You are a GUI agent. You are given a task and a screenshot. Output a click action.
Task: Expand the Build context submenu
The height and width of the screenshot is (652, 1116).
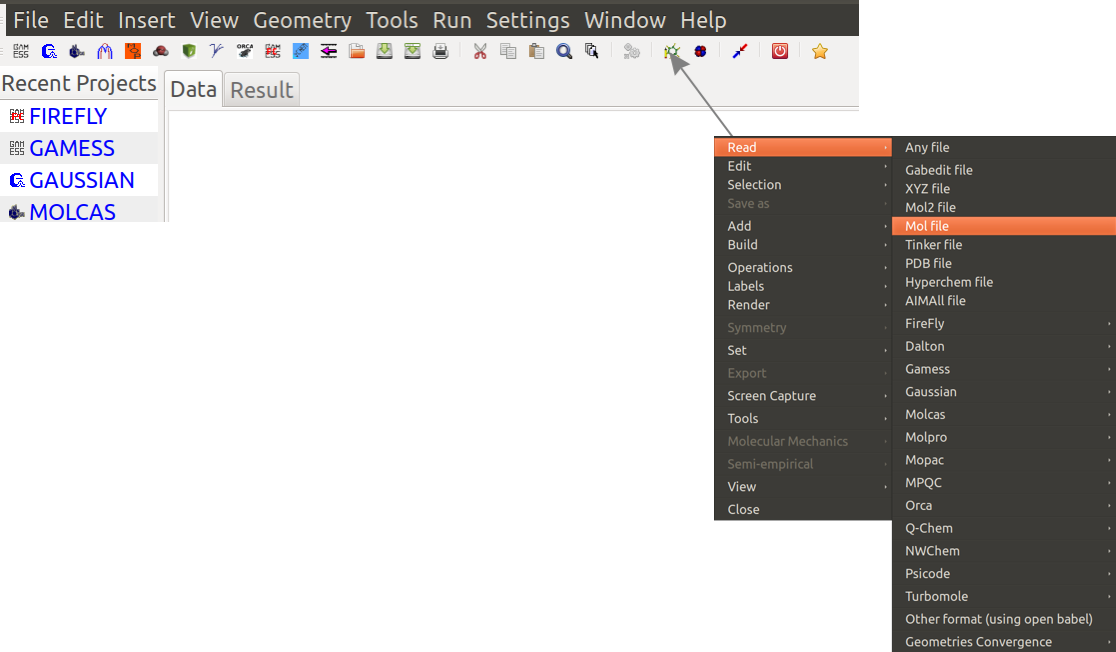coord(803,245)
